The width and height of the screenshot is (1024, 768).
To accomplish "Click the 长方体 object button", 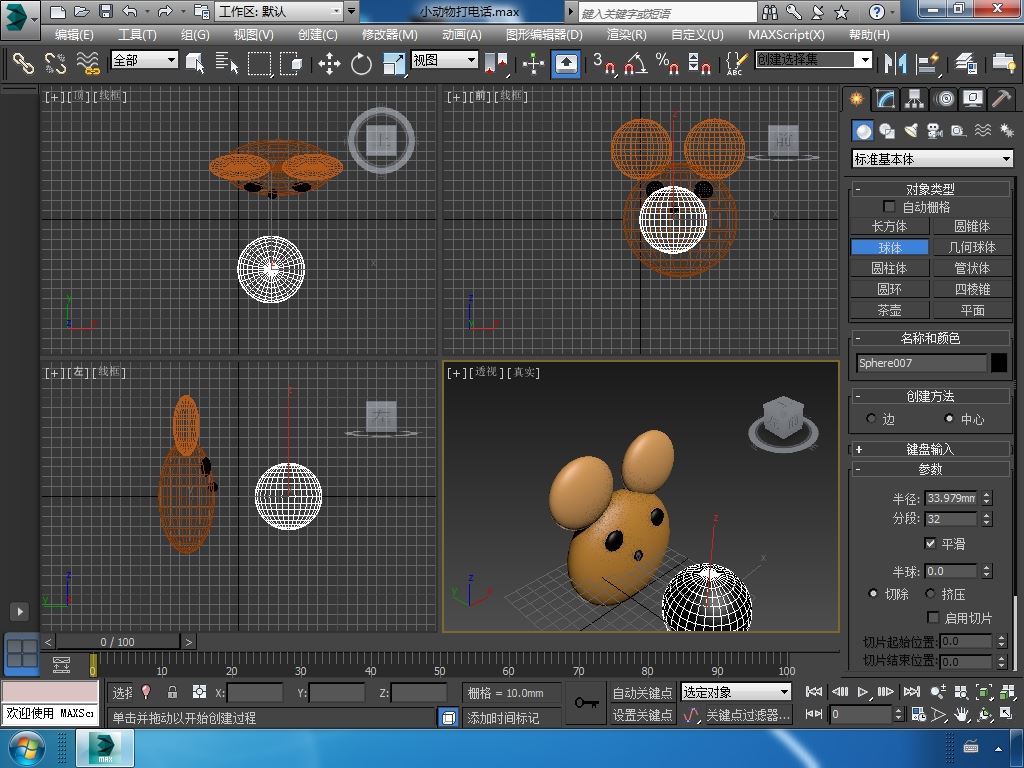I will click(889, 226).
